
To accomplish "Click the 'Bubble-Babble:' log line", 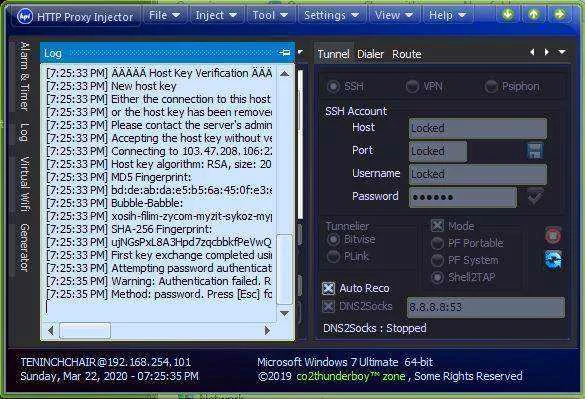I will coord(115,203).
